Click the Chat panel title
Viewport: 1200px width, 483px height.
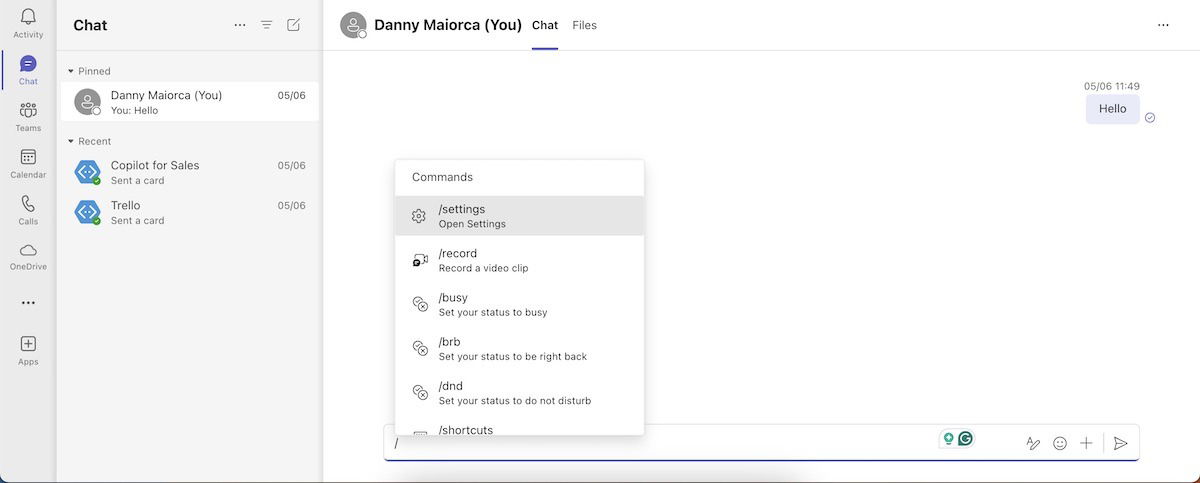tap(90, 25)
